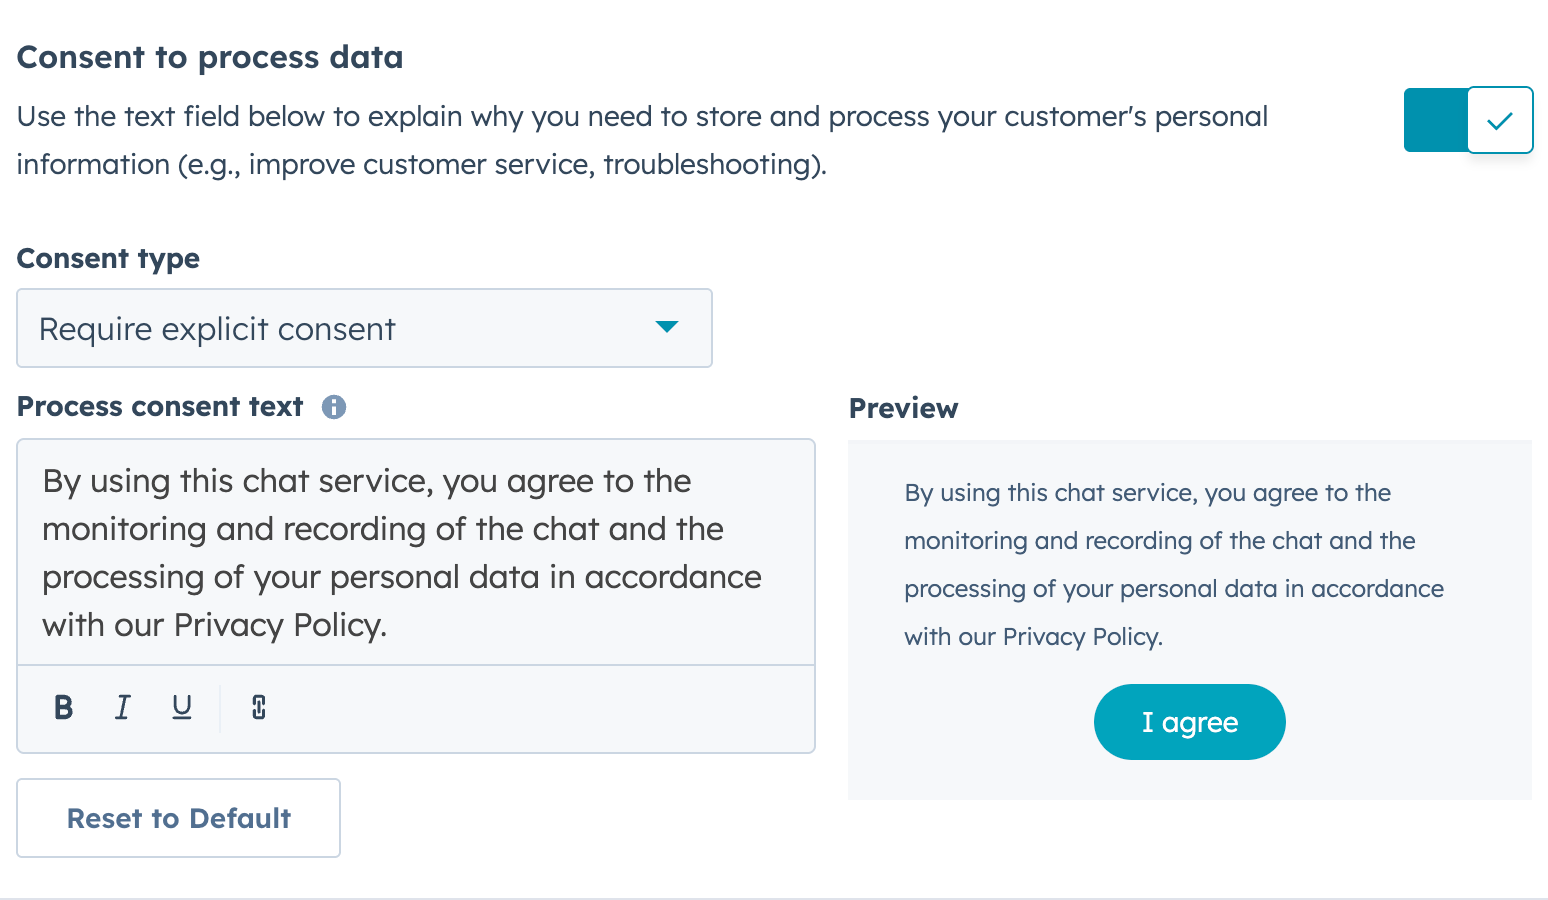Image resolution: width=1548 pixels, height=900 pixels.
Task: Click the Reset to Default button
Action: [x=178, y=818]
